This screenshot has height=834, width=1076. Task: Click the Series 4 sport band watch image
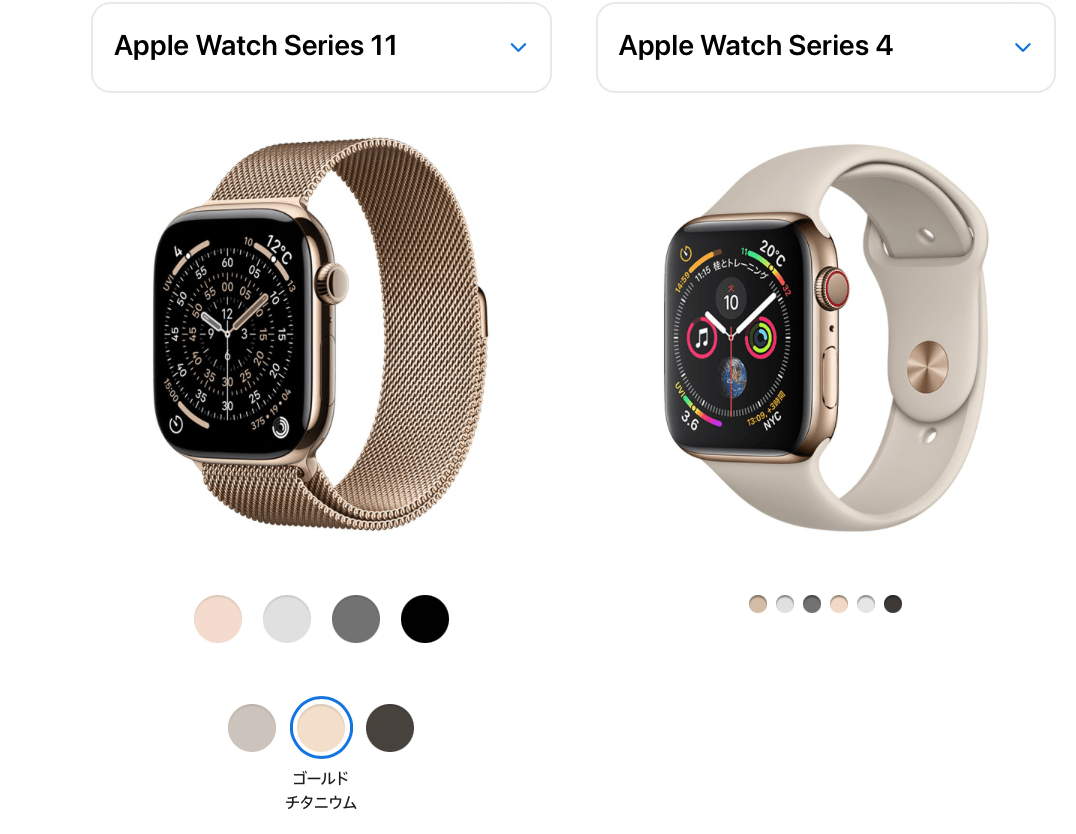point(826,337)
